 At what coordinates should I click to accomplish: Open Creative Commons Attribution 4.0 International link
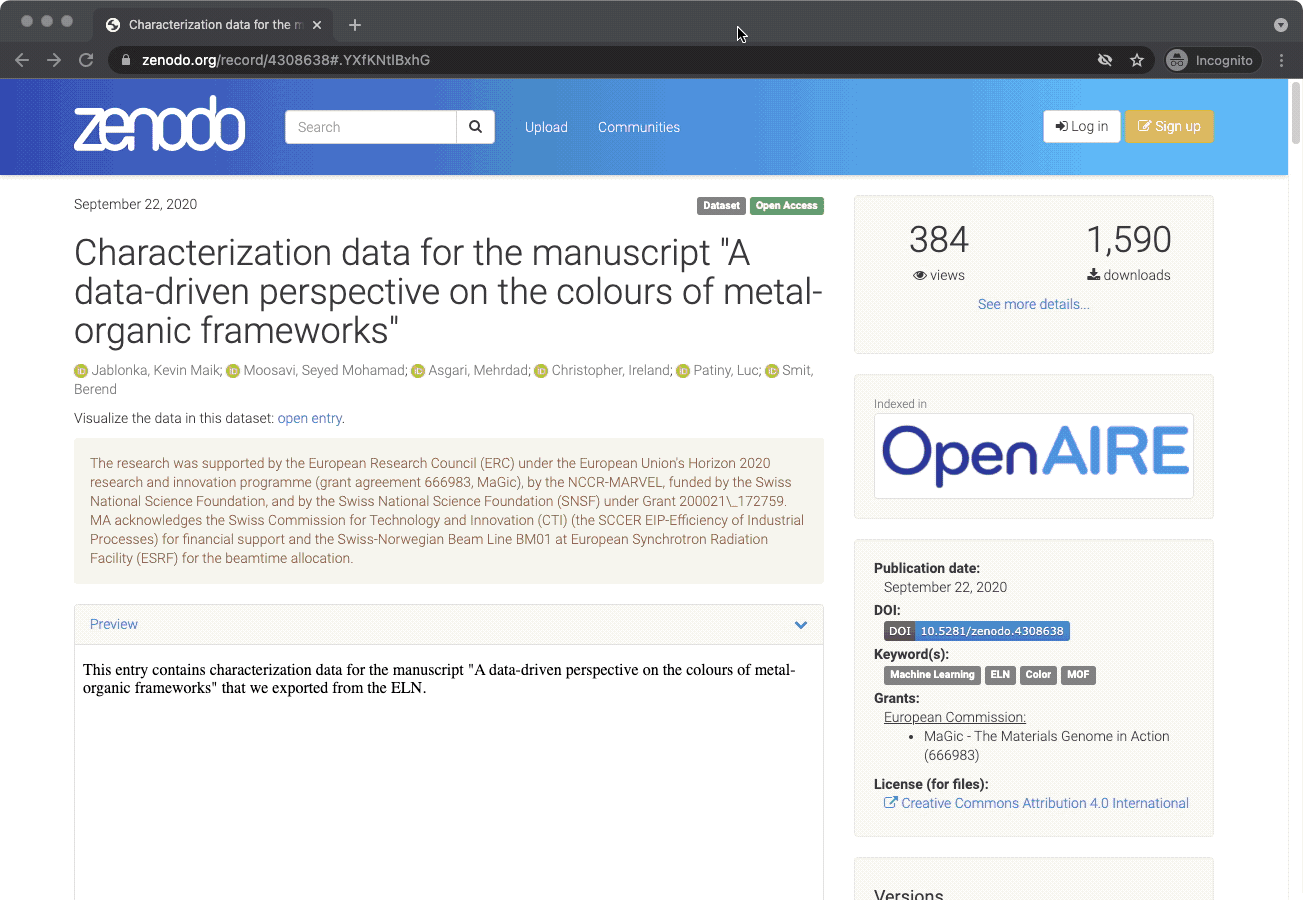click(x=1045, y=803)
